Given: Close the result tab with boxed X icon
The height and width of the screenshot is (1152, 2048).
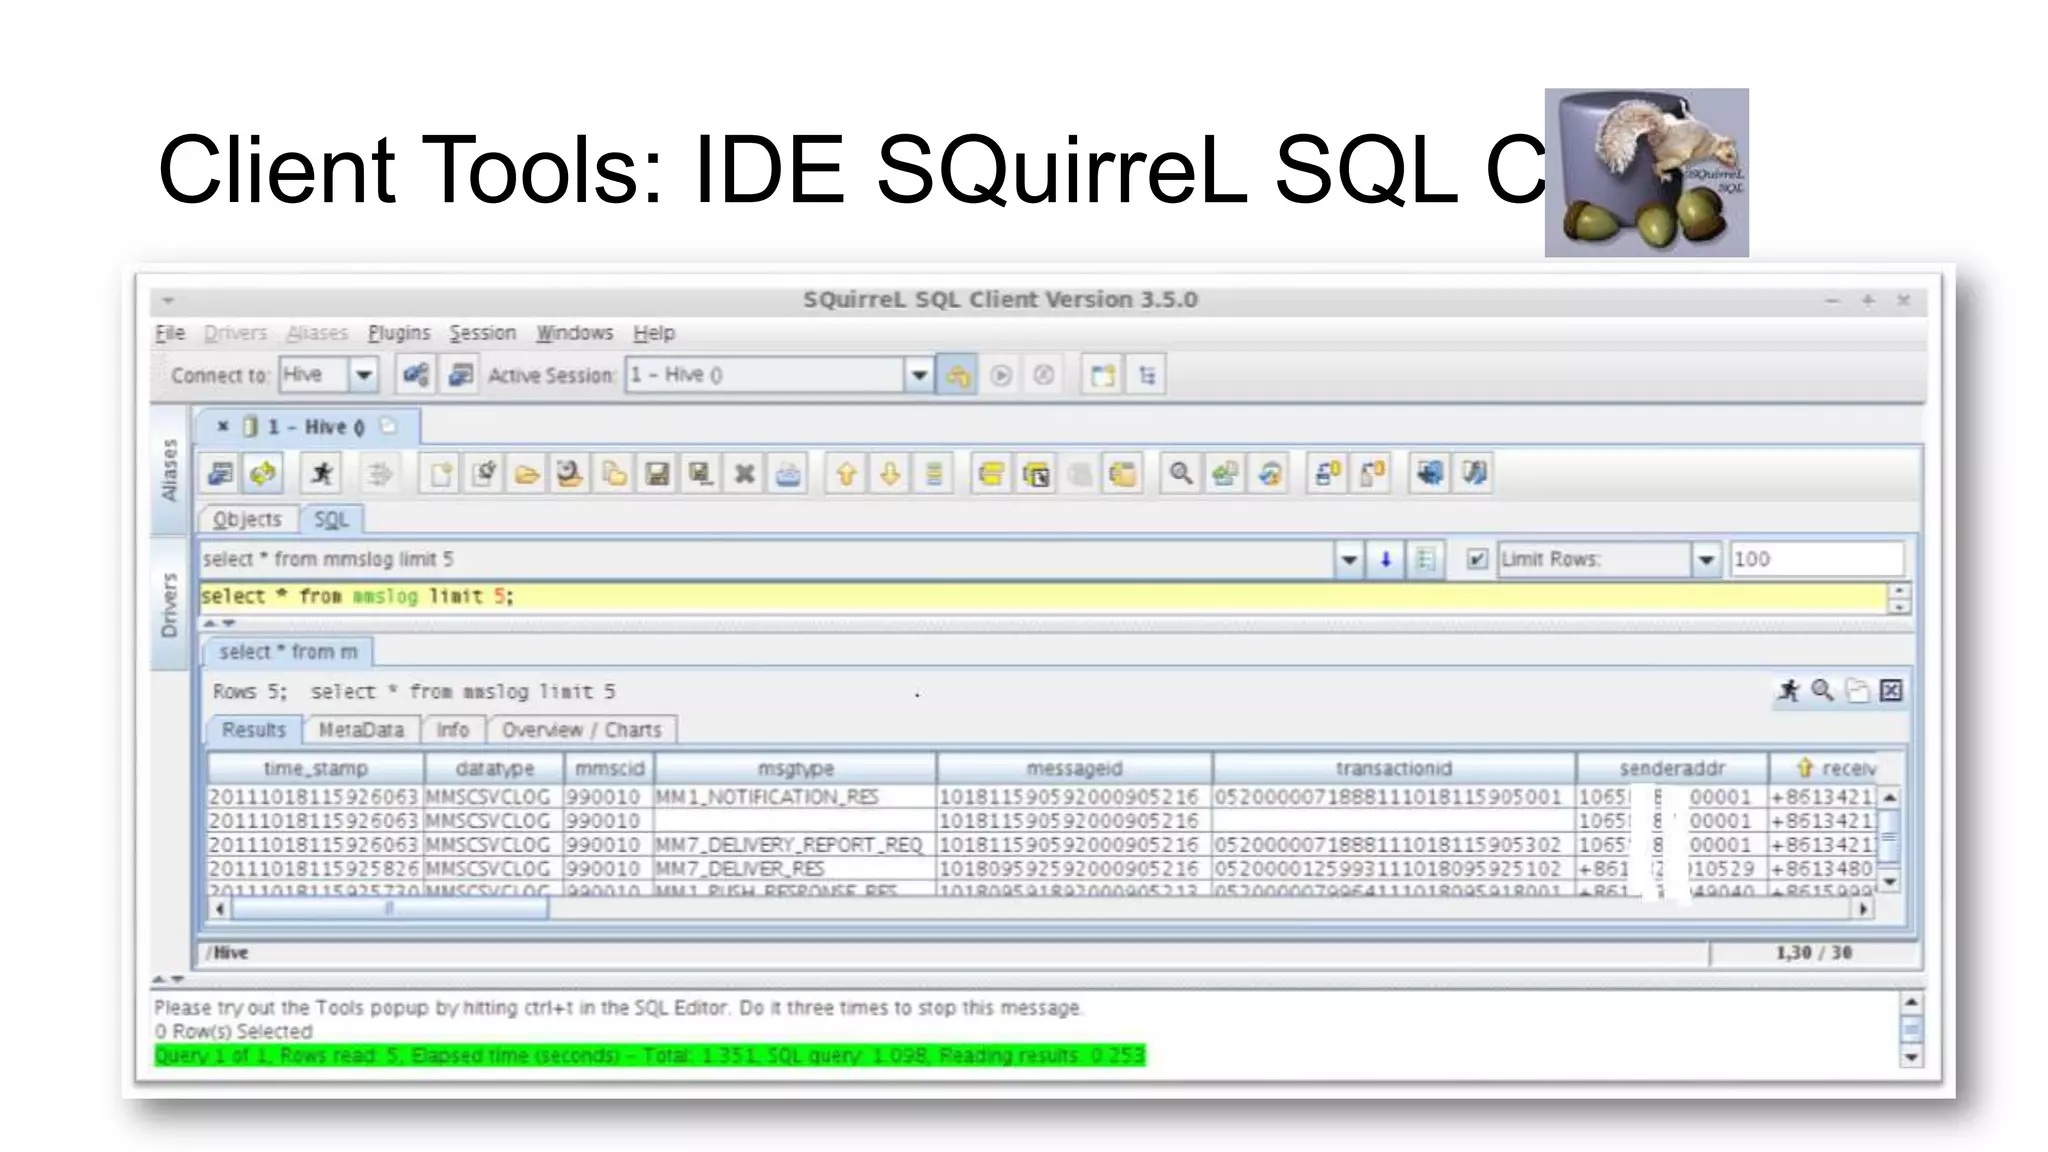Looking at the screenshot, I should click(x=1891, y=690).
